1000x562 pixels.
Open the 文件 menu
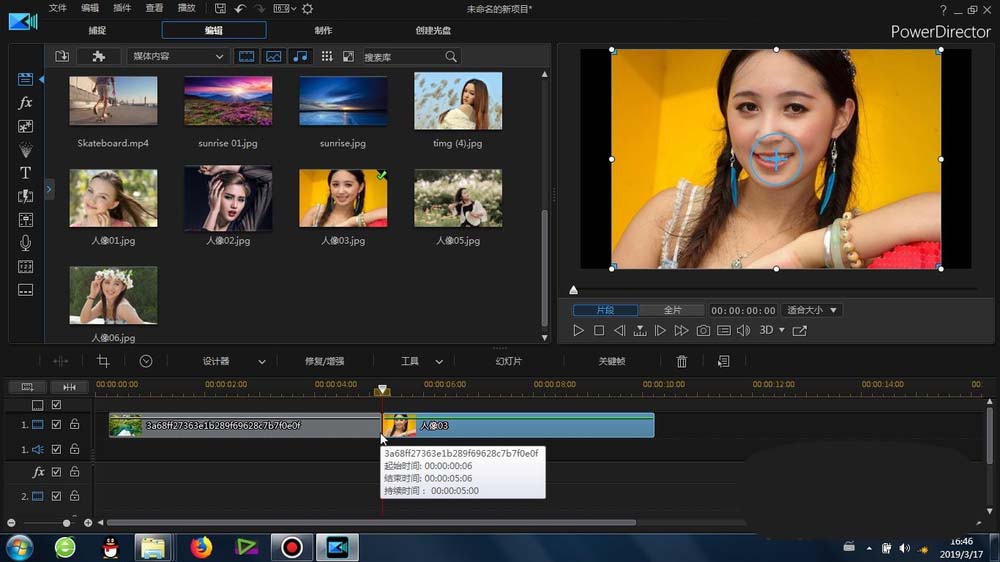(x=58, y=8)
